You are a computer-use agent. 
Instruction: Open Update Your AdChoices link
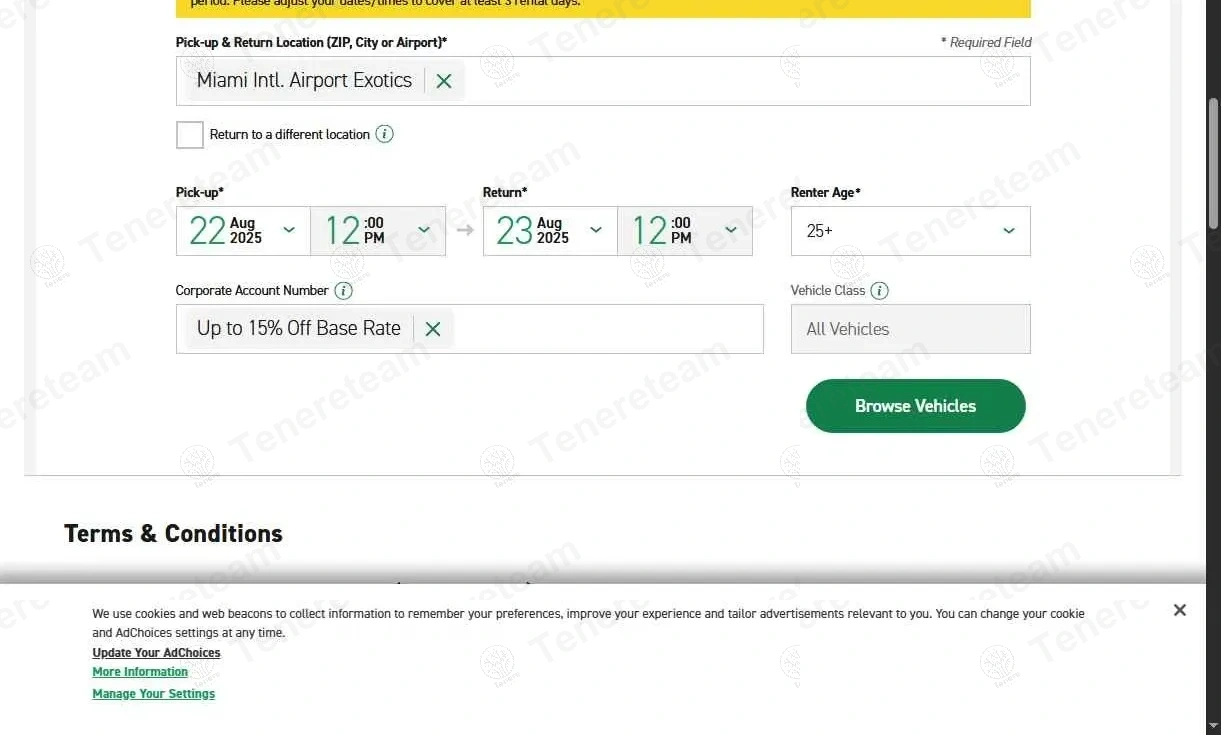[x=156, y=653]
